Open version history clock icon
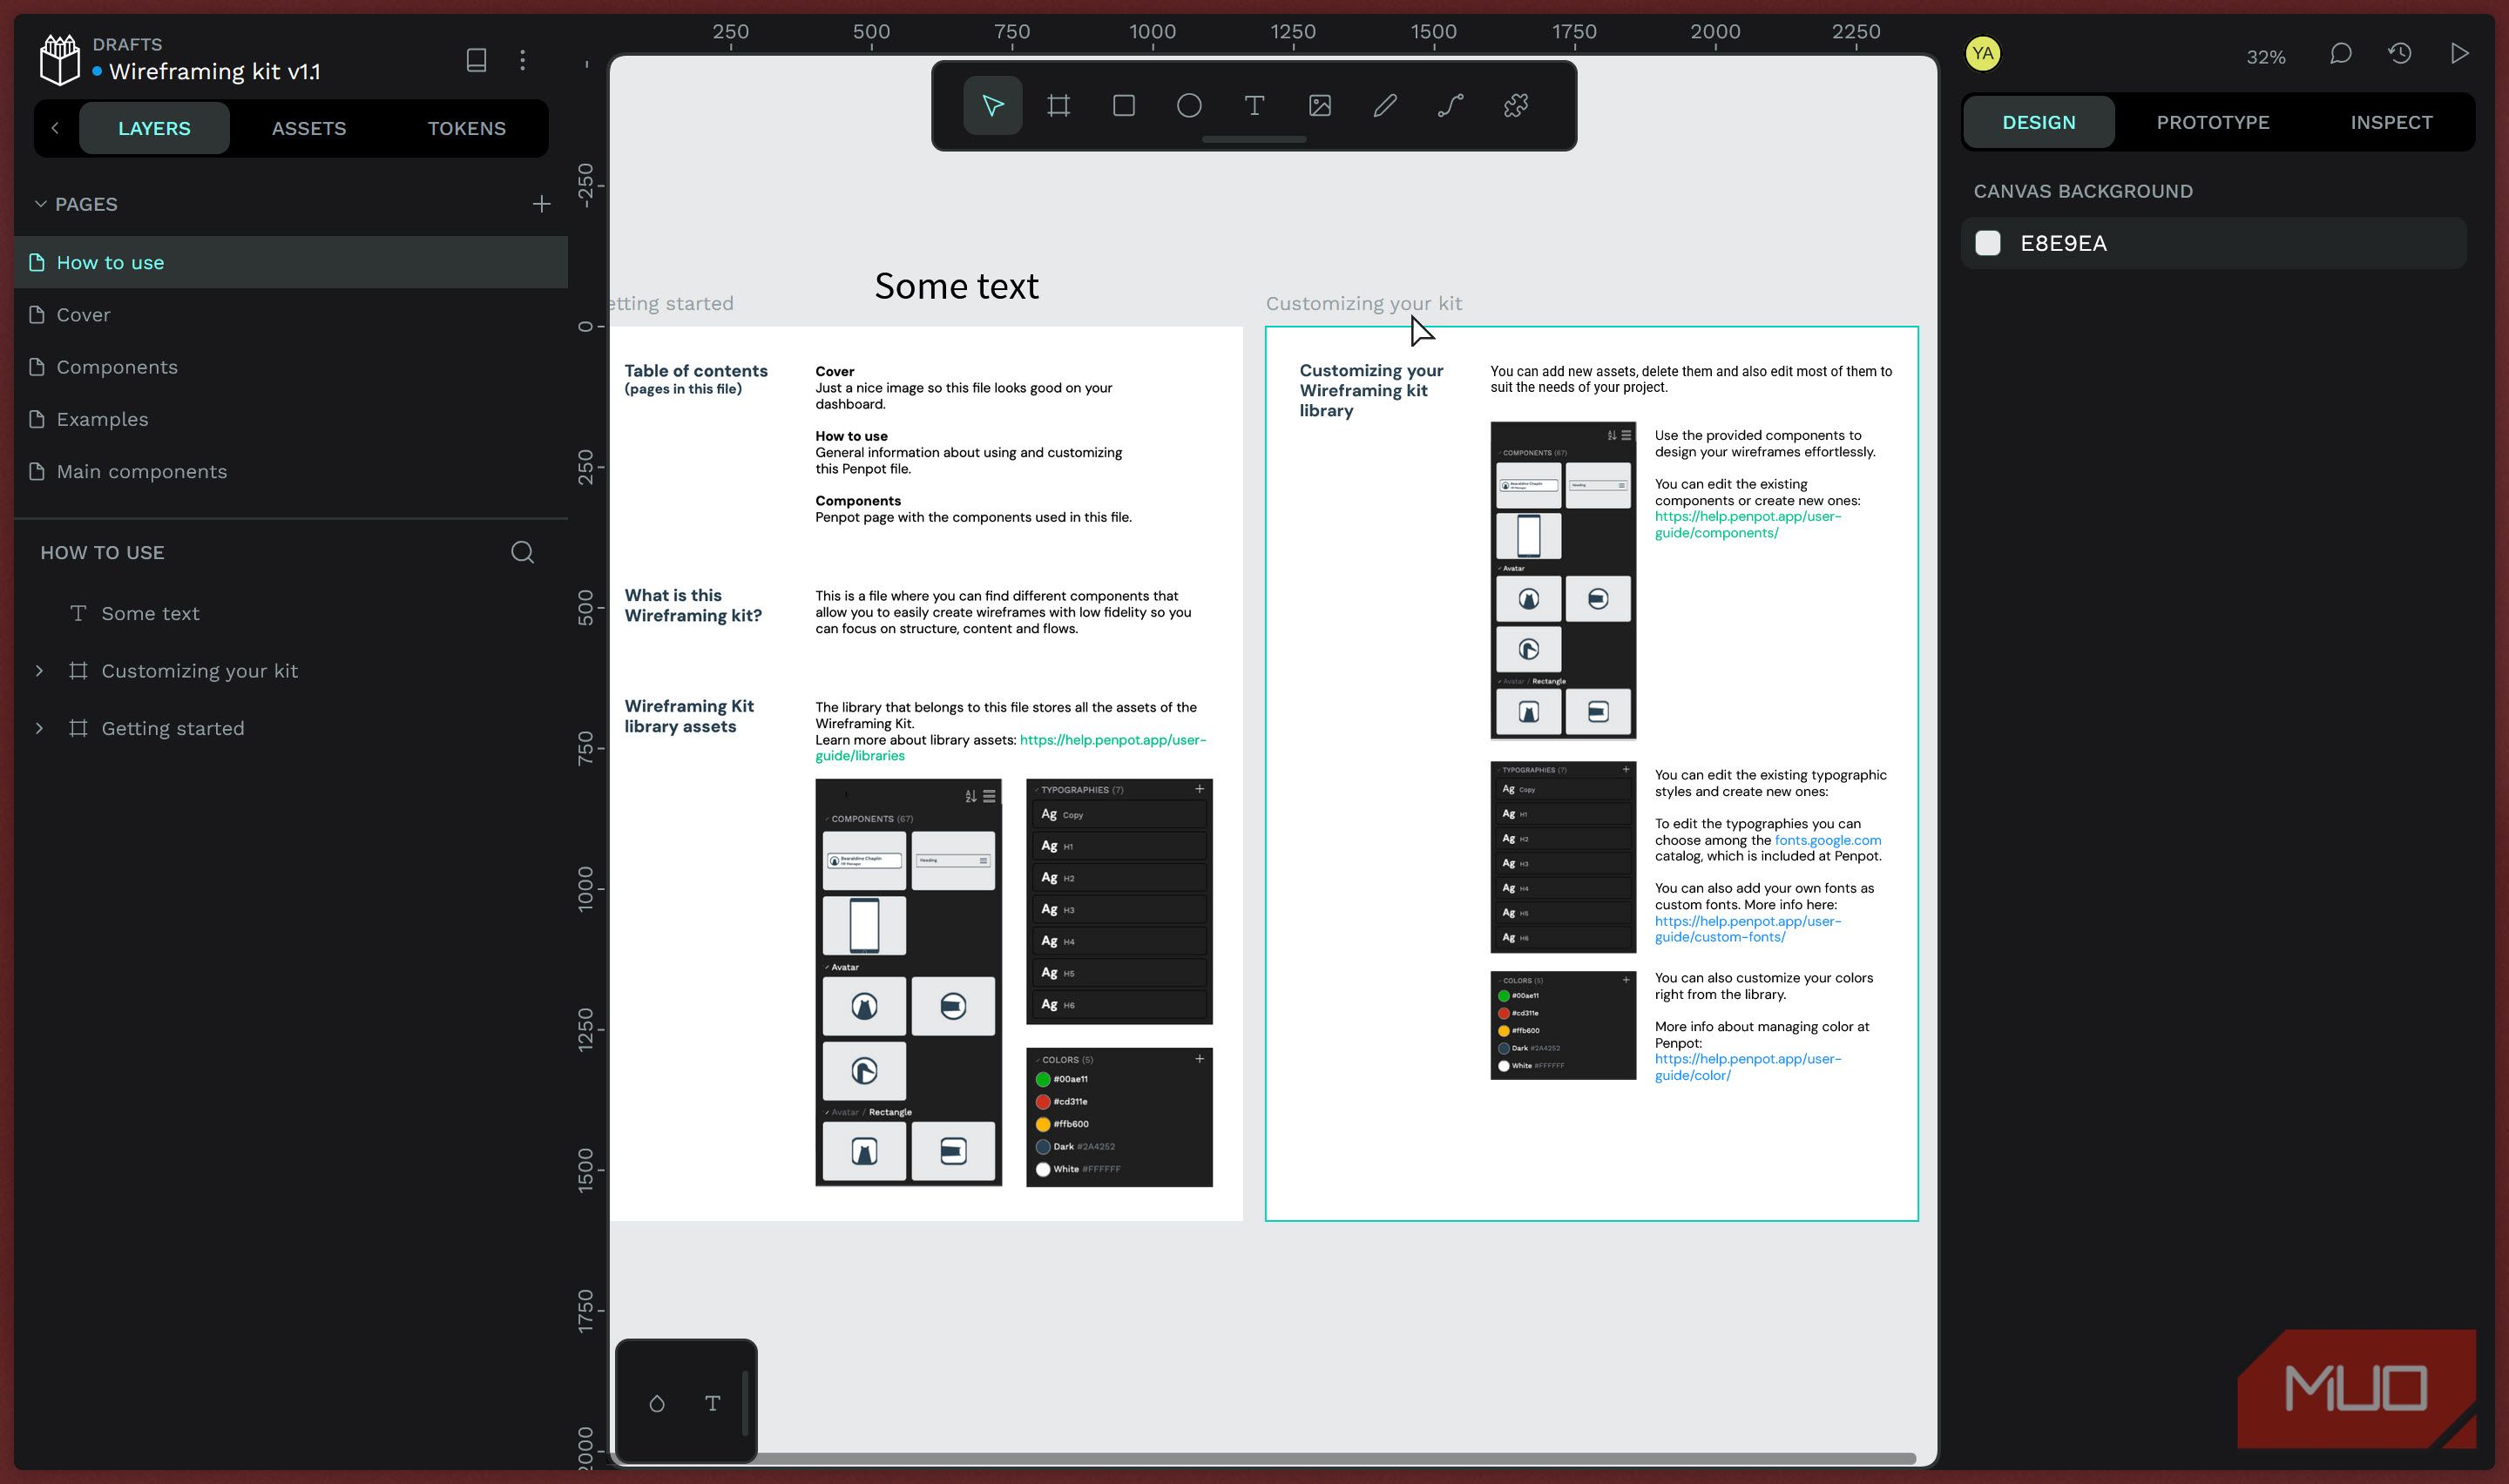2509x1484 pixels. click(x=2400, y=54)
